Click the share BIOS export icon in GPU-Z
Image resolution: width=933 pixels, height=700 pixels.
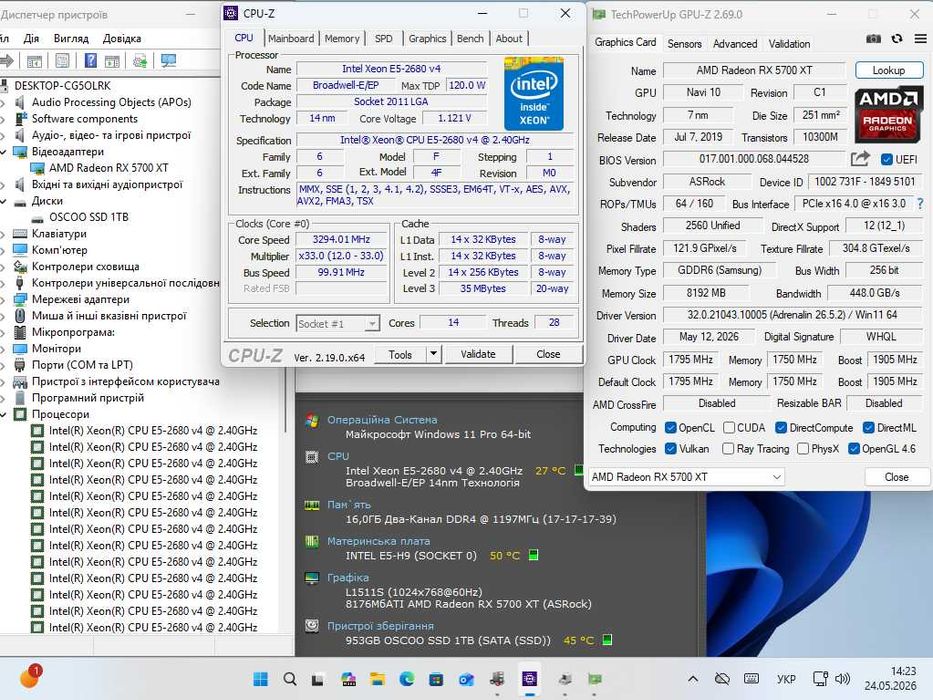(x=860, y=159)
